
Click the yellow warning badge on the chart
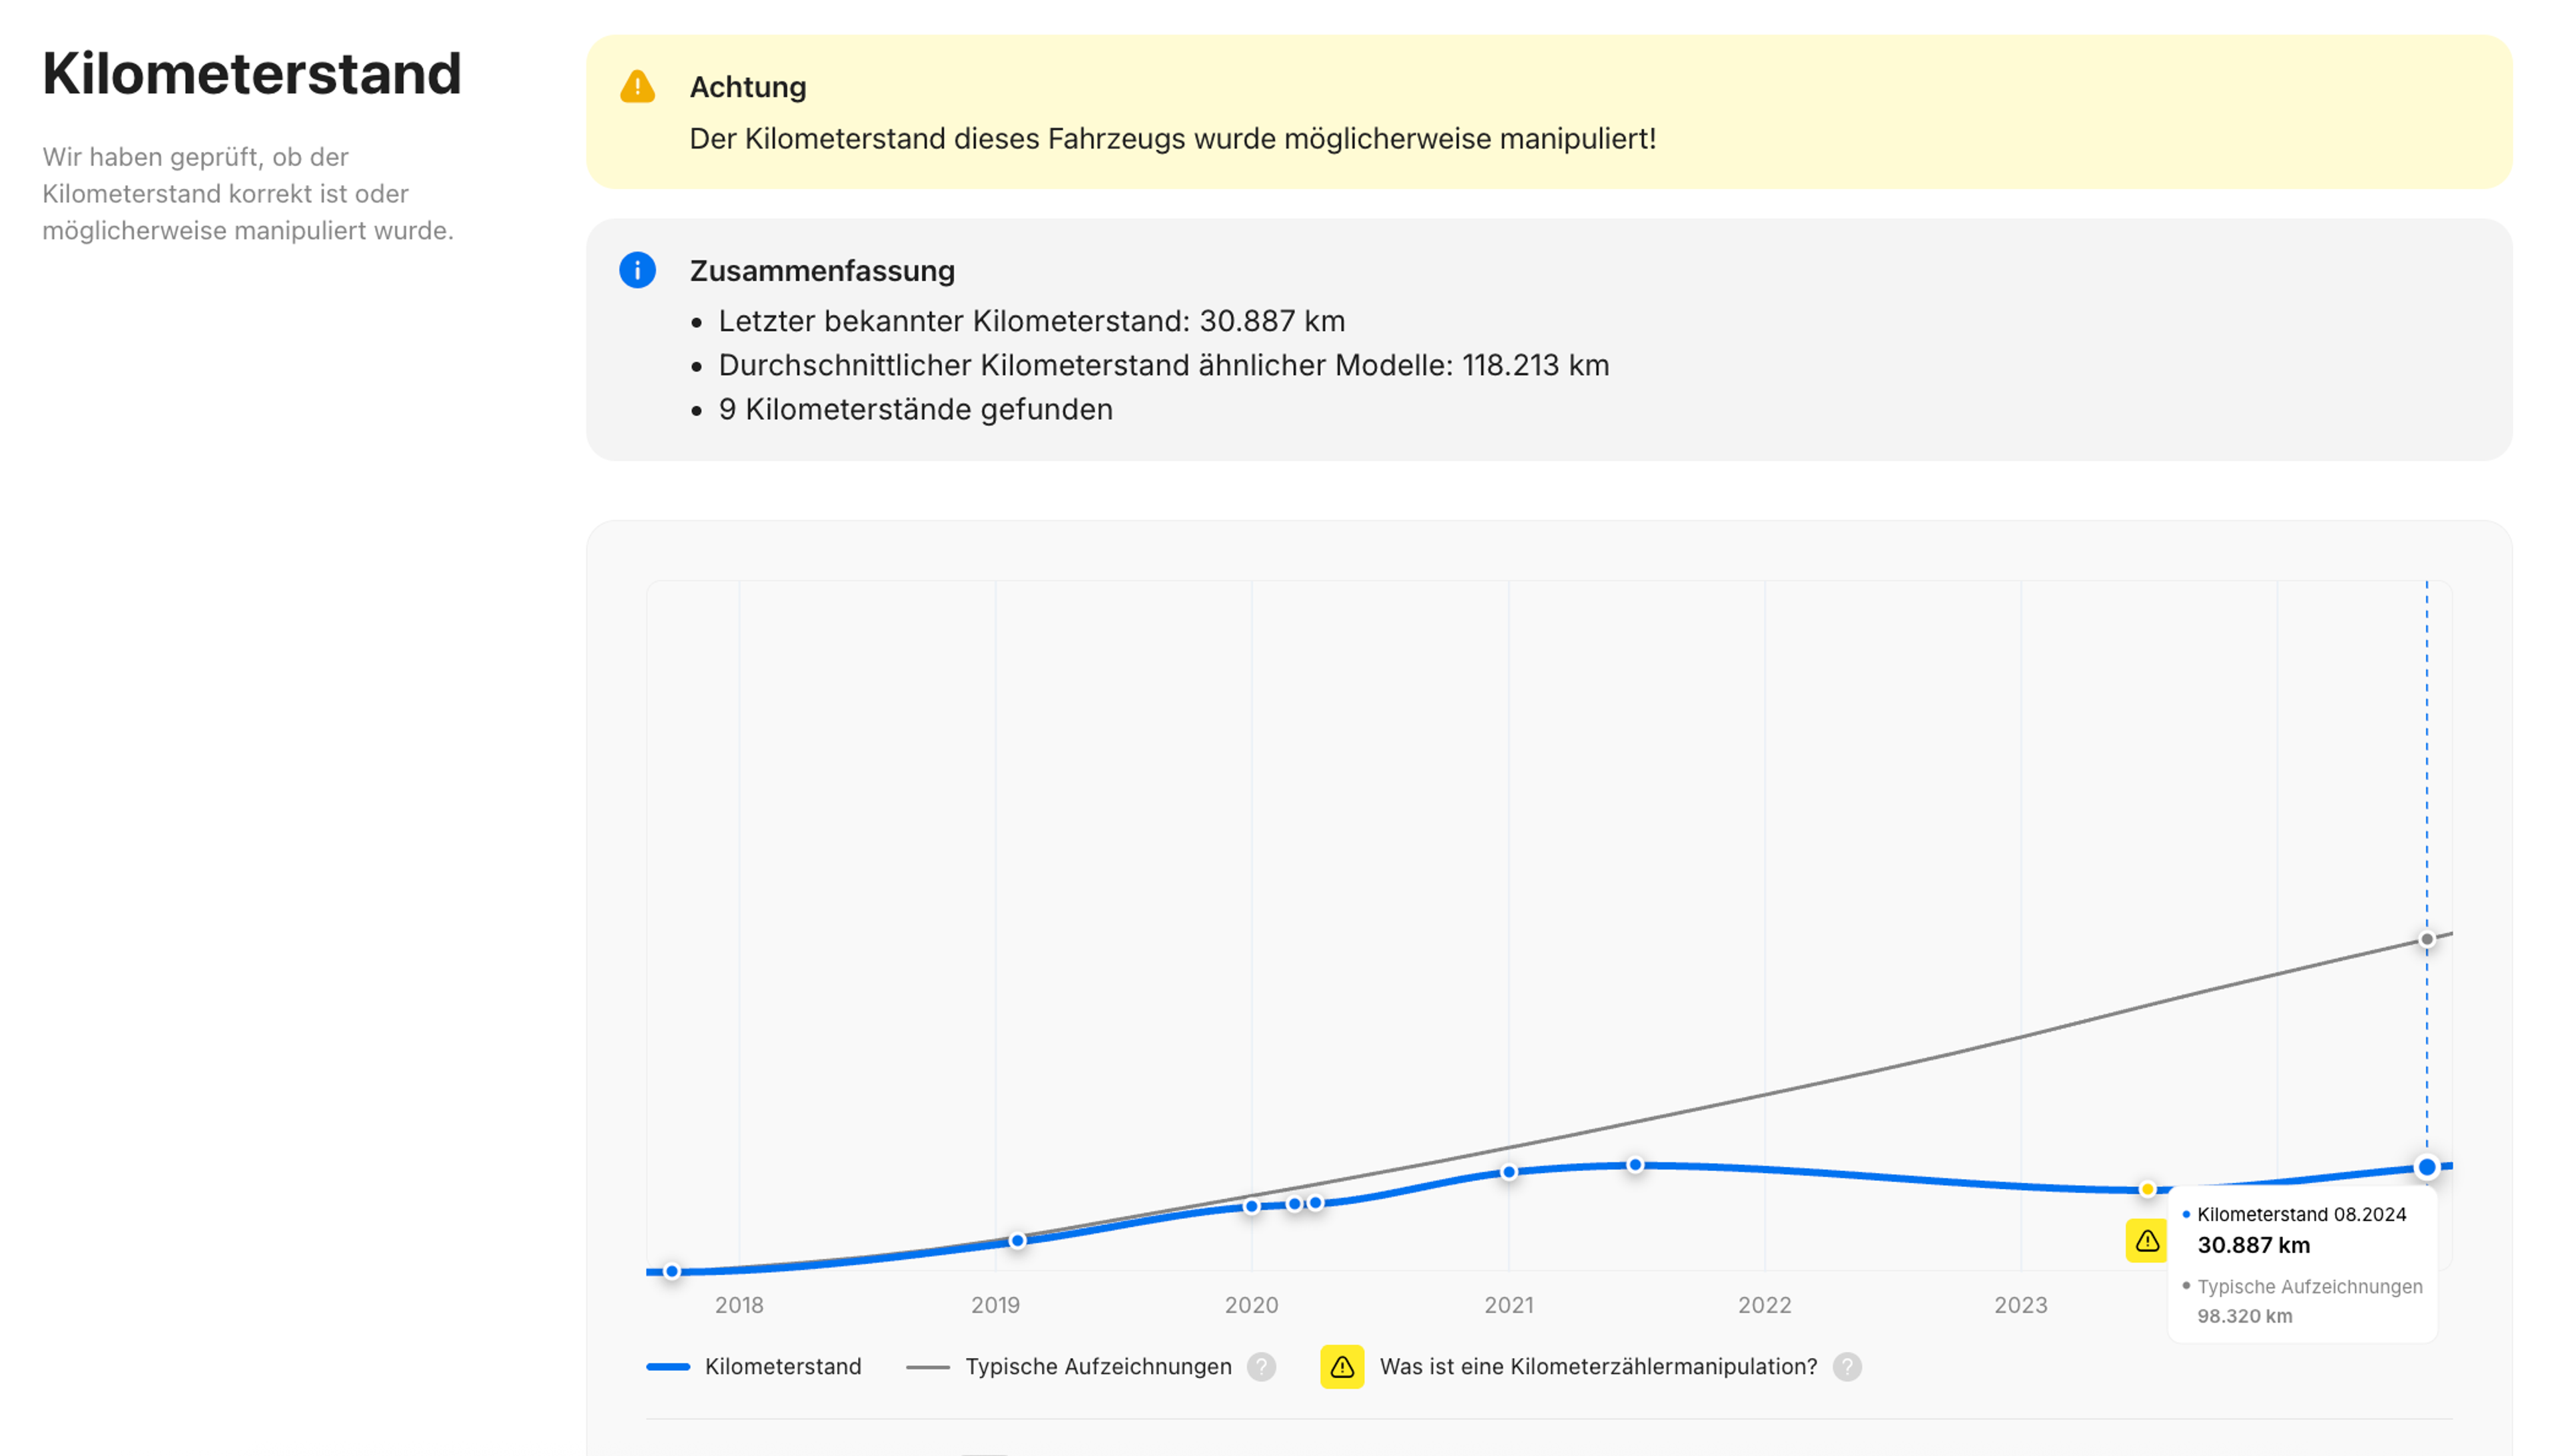click(x=2146, y=1241)
